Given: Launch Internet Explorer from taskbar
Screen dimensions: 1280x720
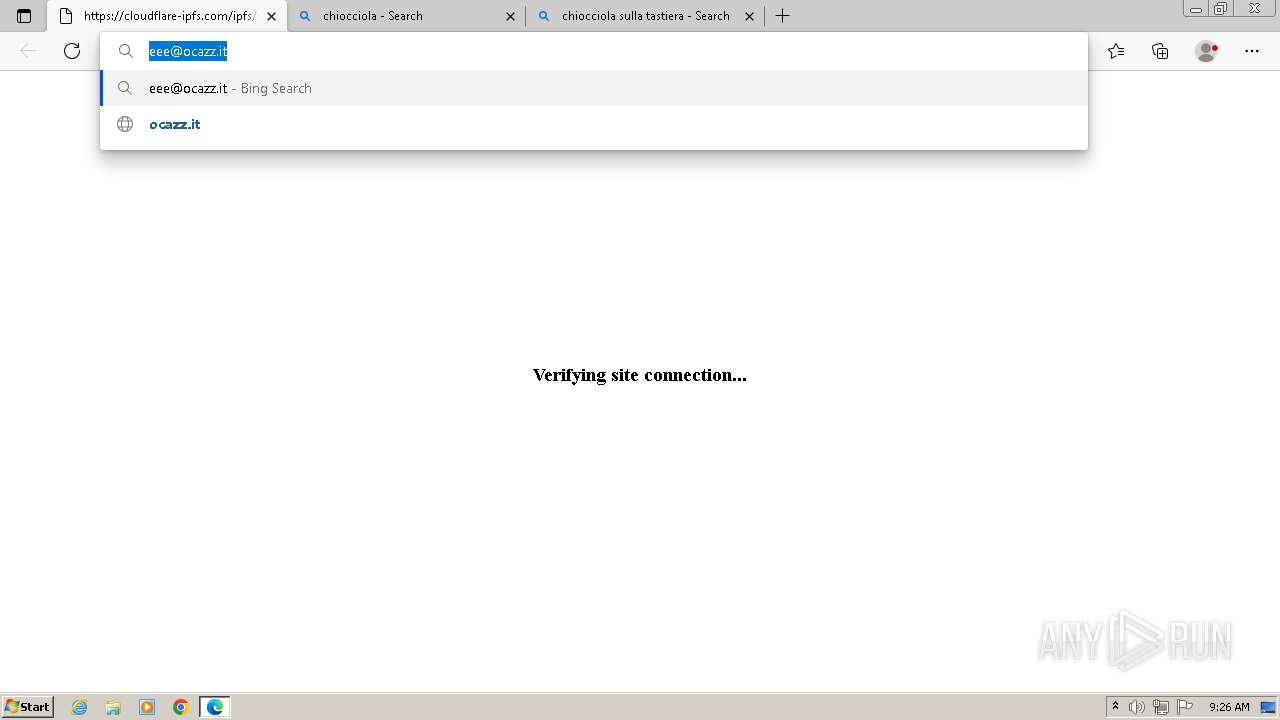Looking at the screenshot, I should pos(80,707).
